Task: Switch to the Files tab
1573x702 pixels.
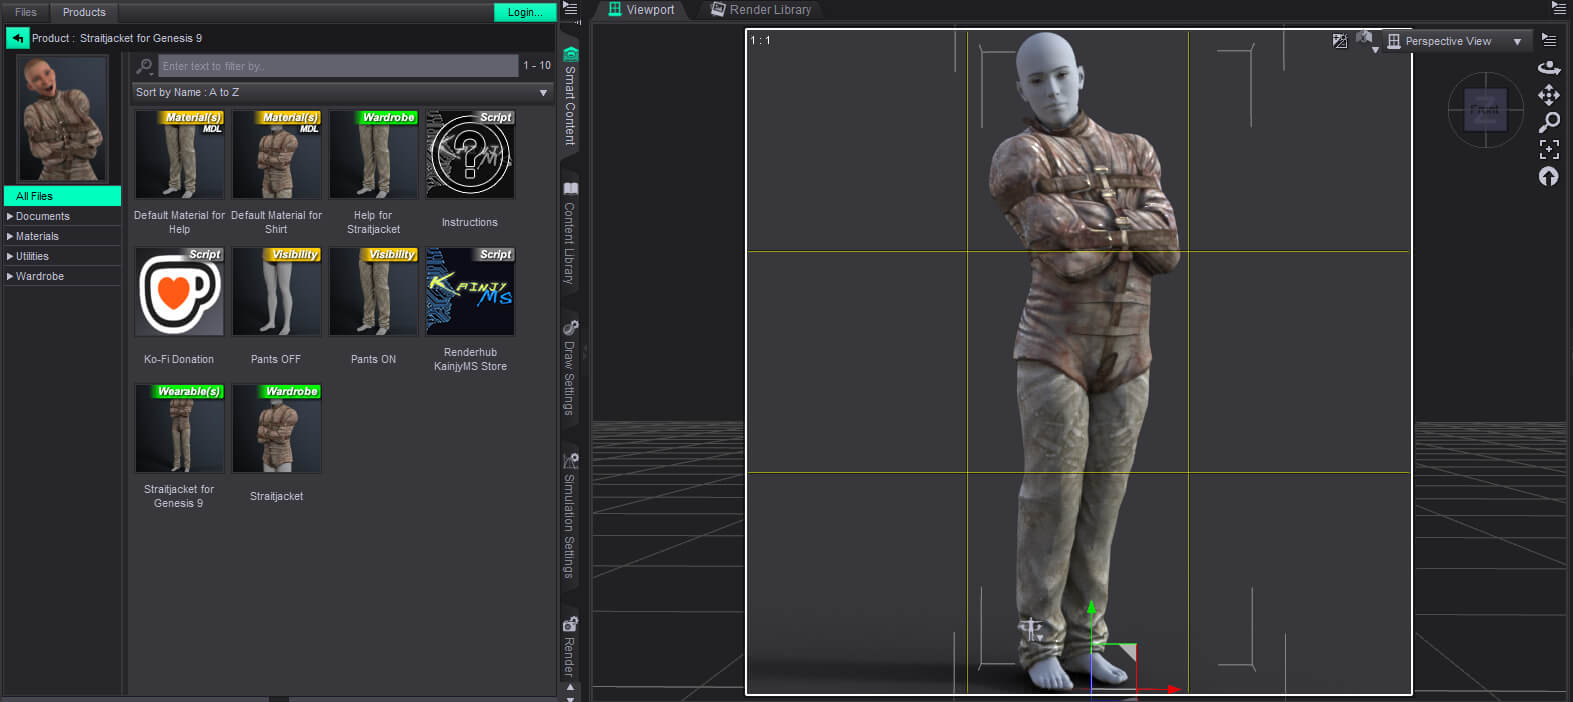Action: coord(26,12)
